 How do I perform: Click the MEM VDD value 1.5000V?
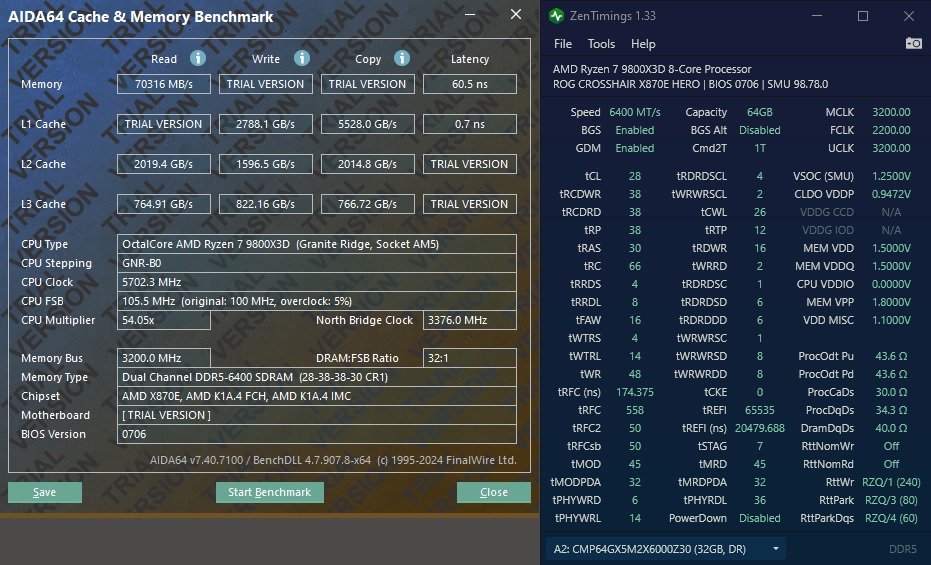click(x=891, y=248)
